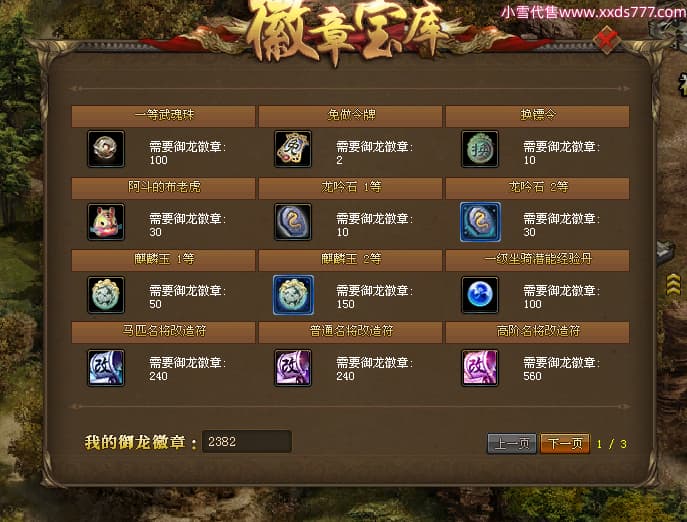The height and width of the screenshot is (522, 687).
Task: Click the 免做令牌 token icon
Action: (293, 149)
